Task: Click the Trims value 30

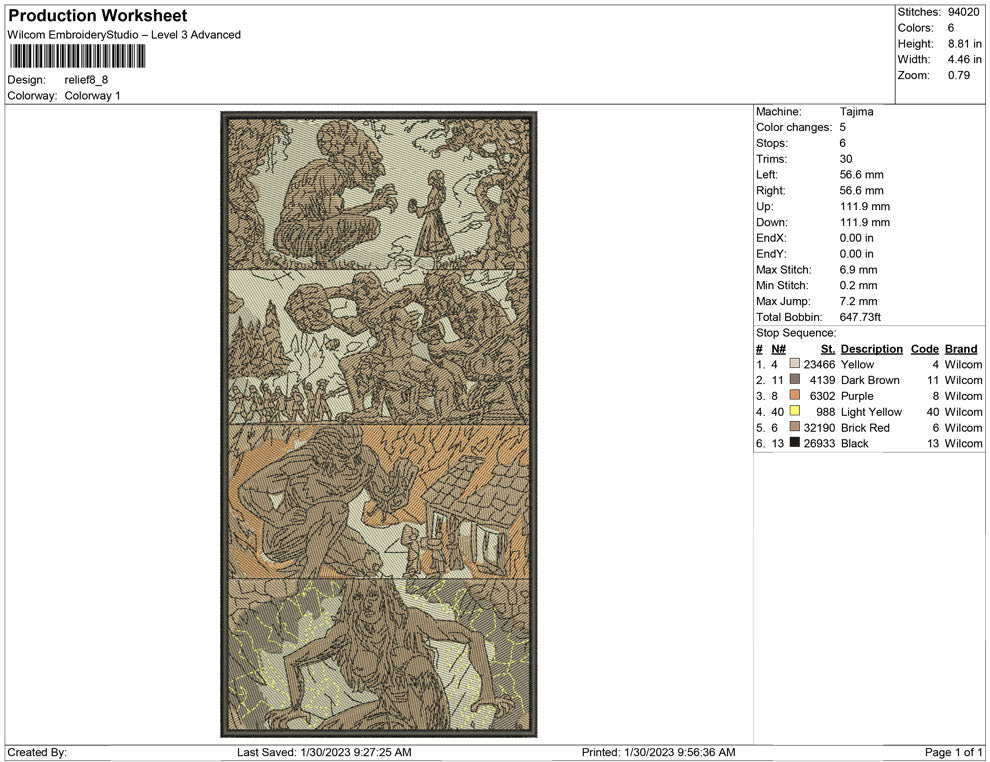Action: point(845,159)
